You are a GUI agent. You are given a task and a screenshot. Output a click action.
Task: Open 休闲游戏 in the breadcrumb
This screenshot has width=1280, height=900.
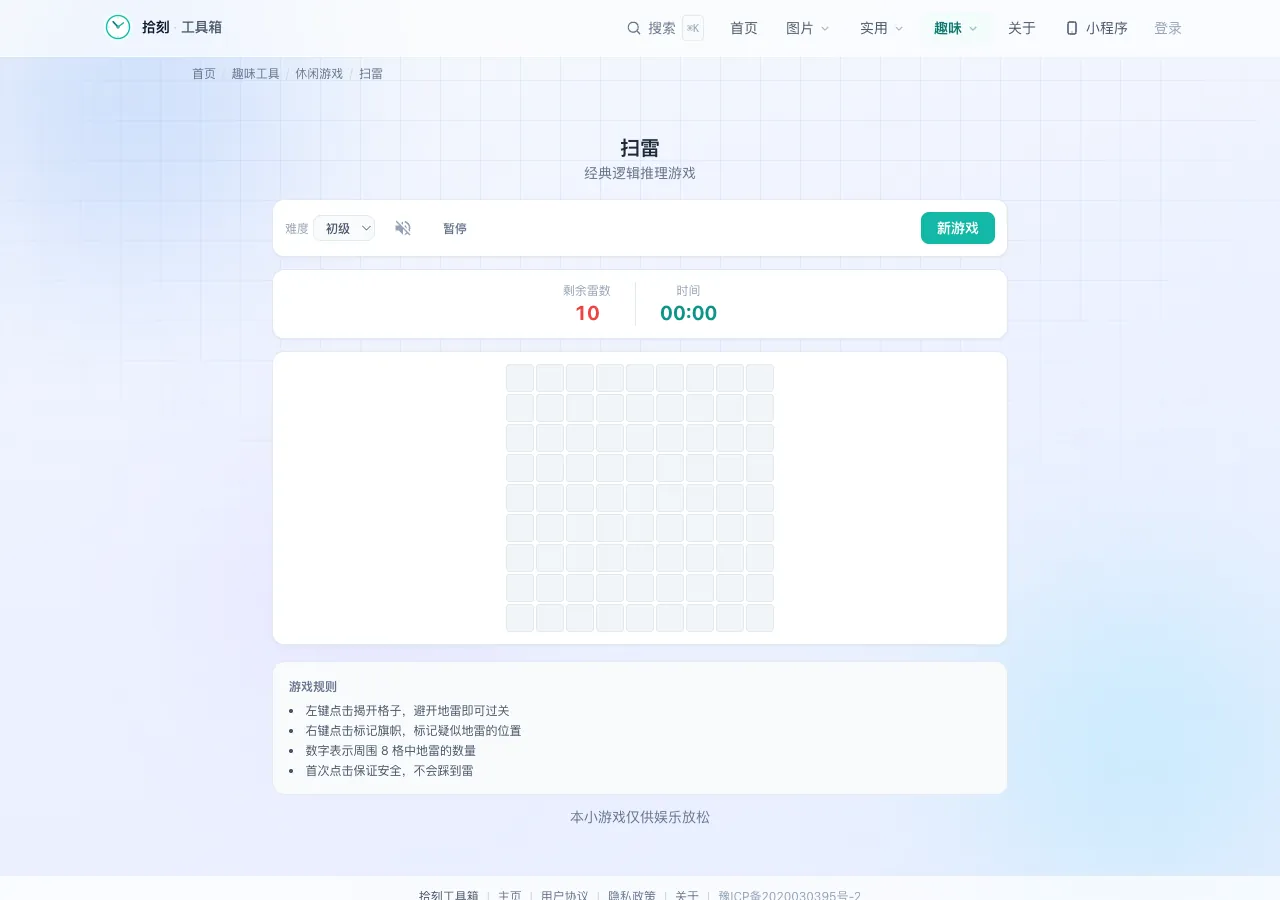pos(319,74)
